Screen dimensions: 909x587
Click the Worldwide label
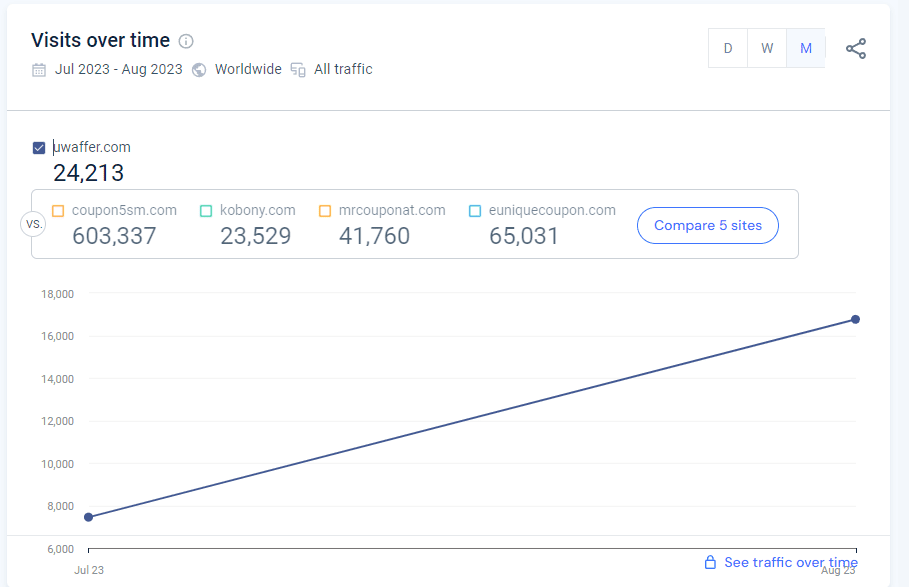pyautogui.click(x=248, y=70)
